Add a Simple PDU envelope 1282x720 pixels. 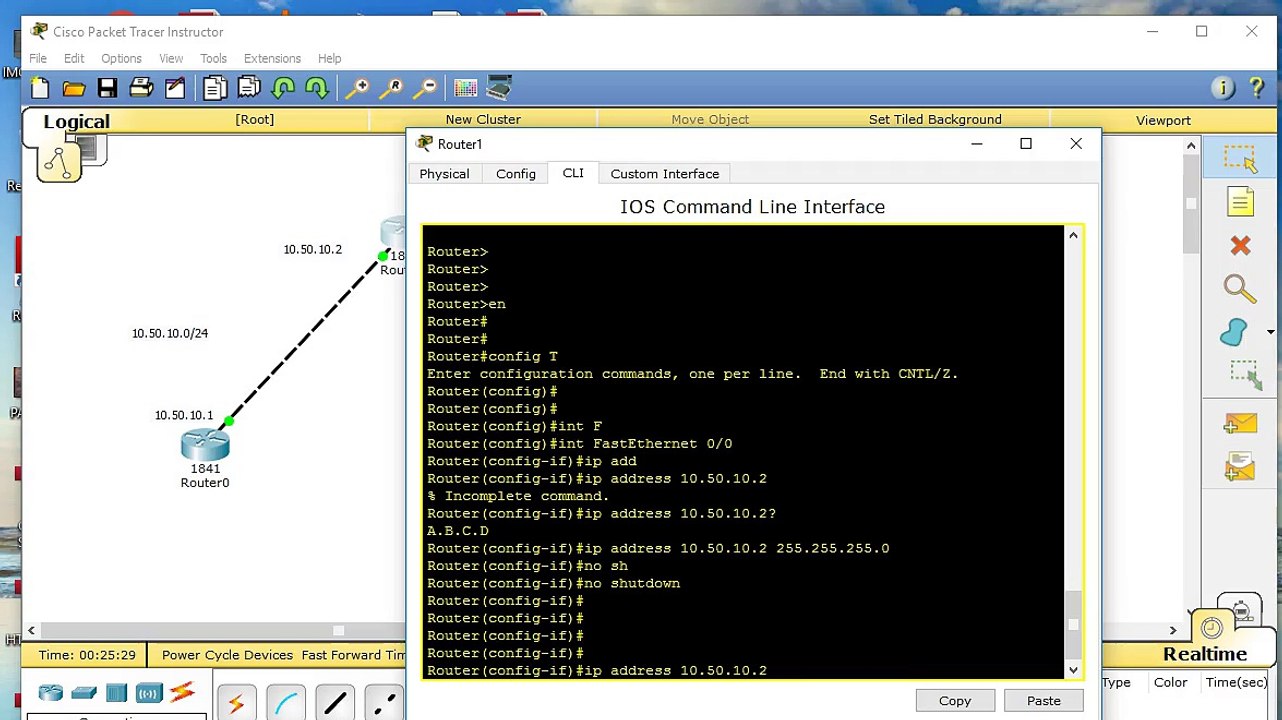click(1240, 424)
